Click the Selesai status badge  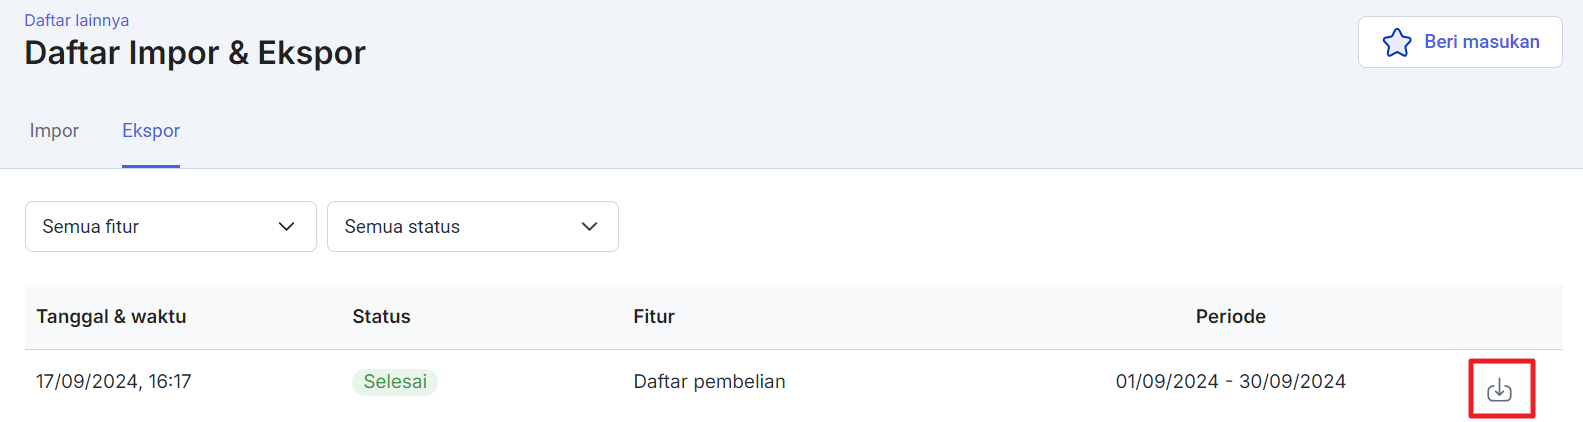pos(395,382)
